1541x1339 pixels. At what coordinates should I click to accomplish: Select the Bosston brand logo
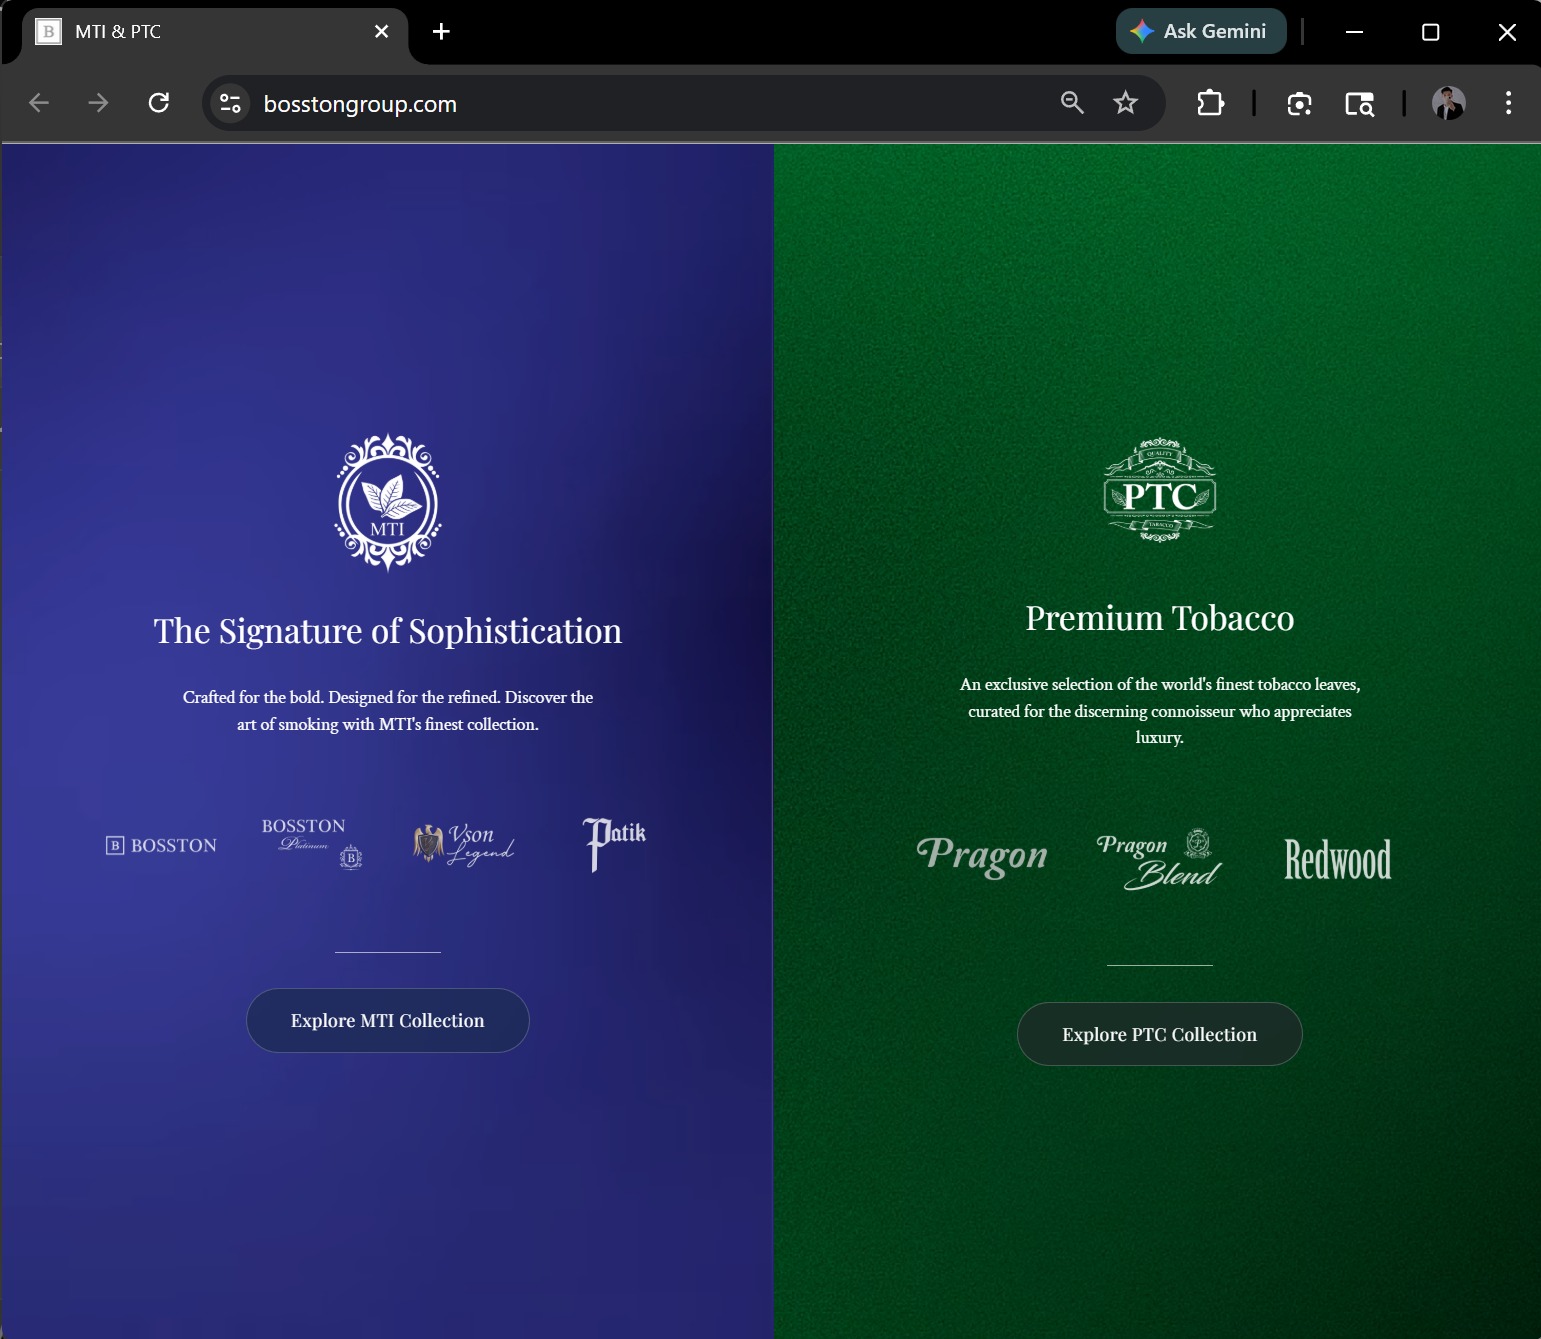click(161, 846)
